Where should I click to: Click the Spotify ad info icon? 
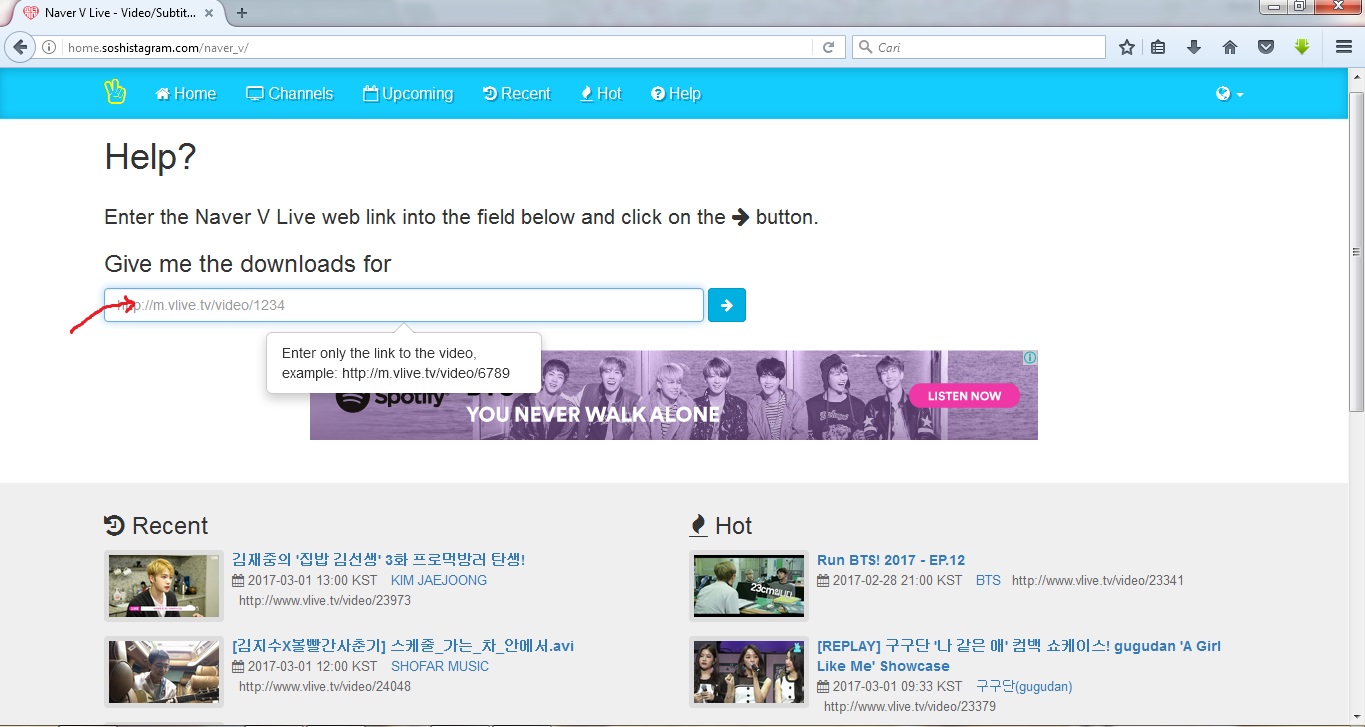1030,357
